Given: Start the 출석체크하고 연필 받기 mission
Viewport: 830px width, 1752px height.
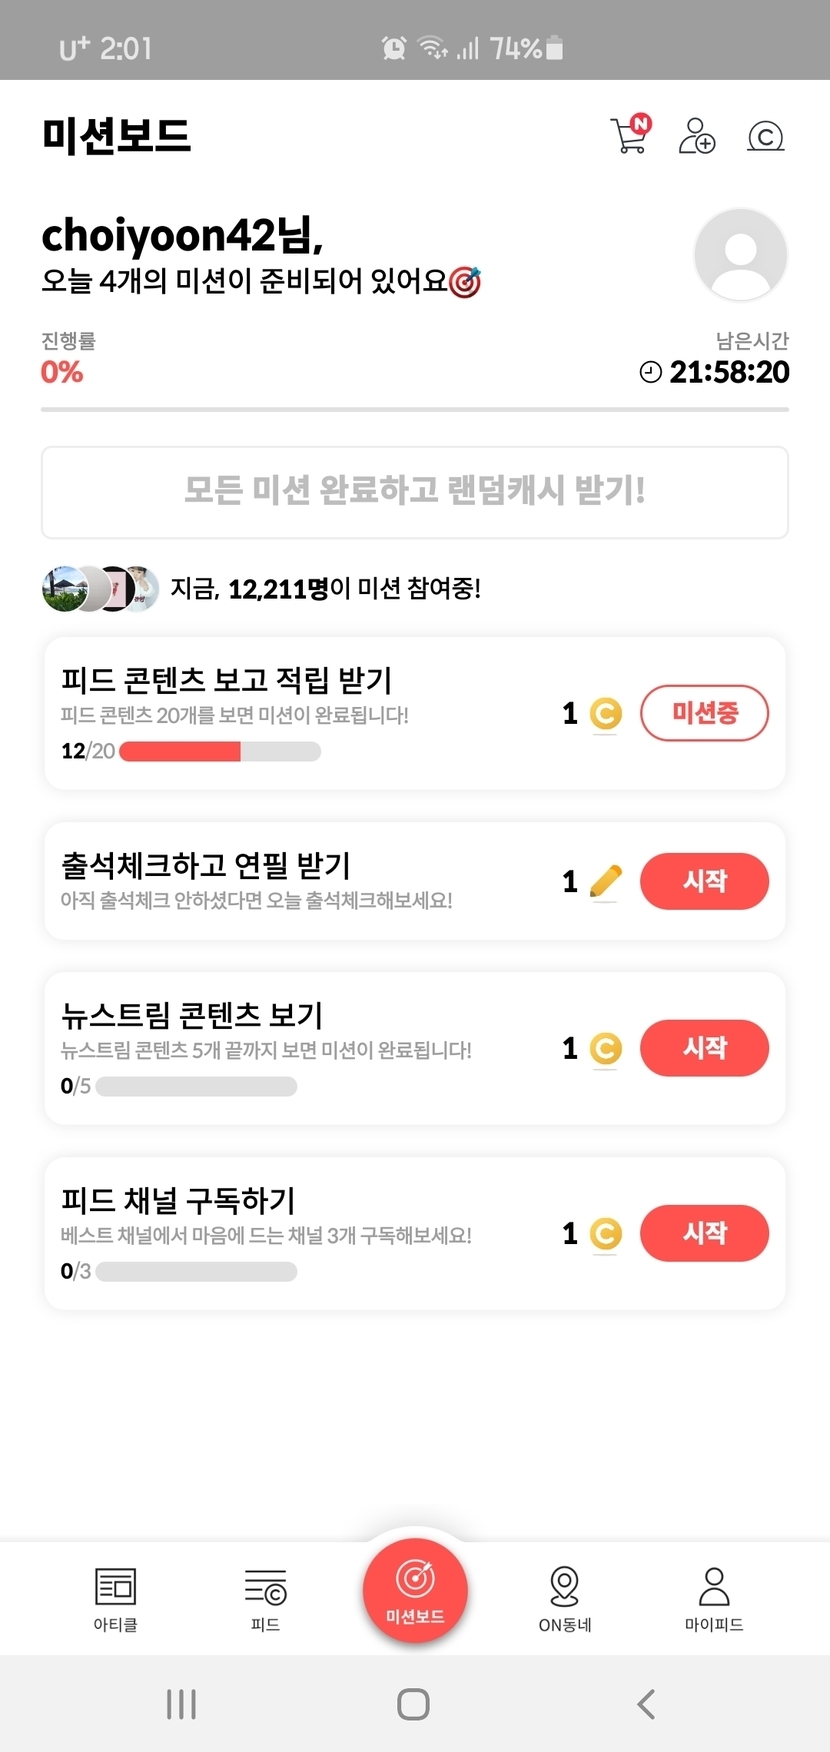Looking at the screenshot, I should point(704,881).
